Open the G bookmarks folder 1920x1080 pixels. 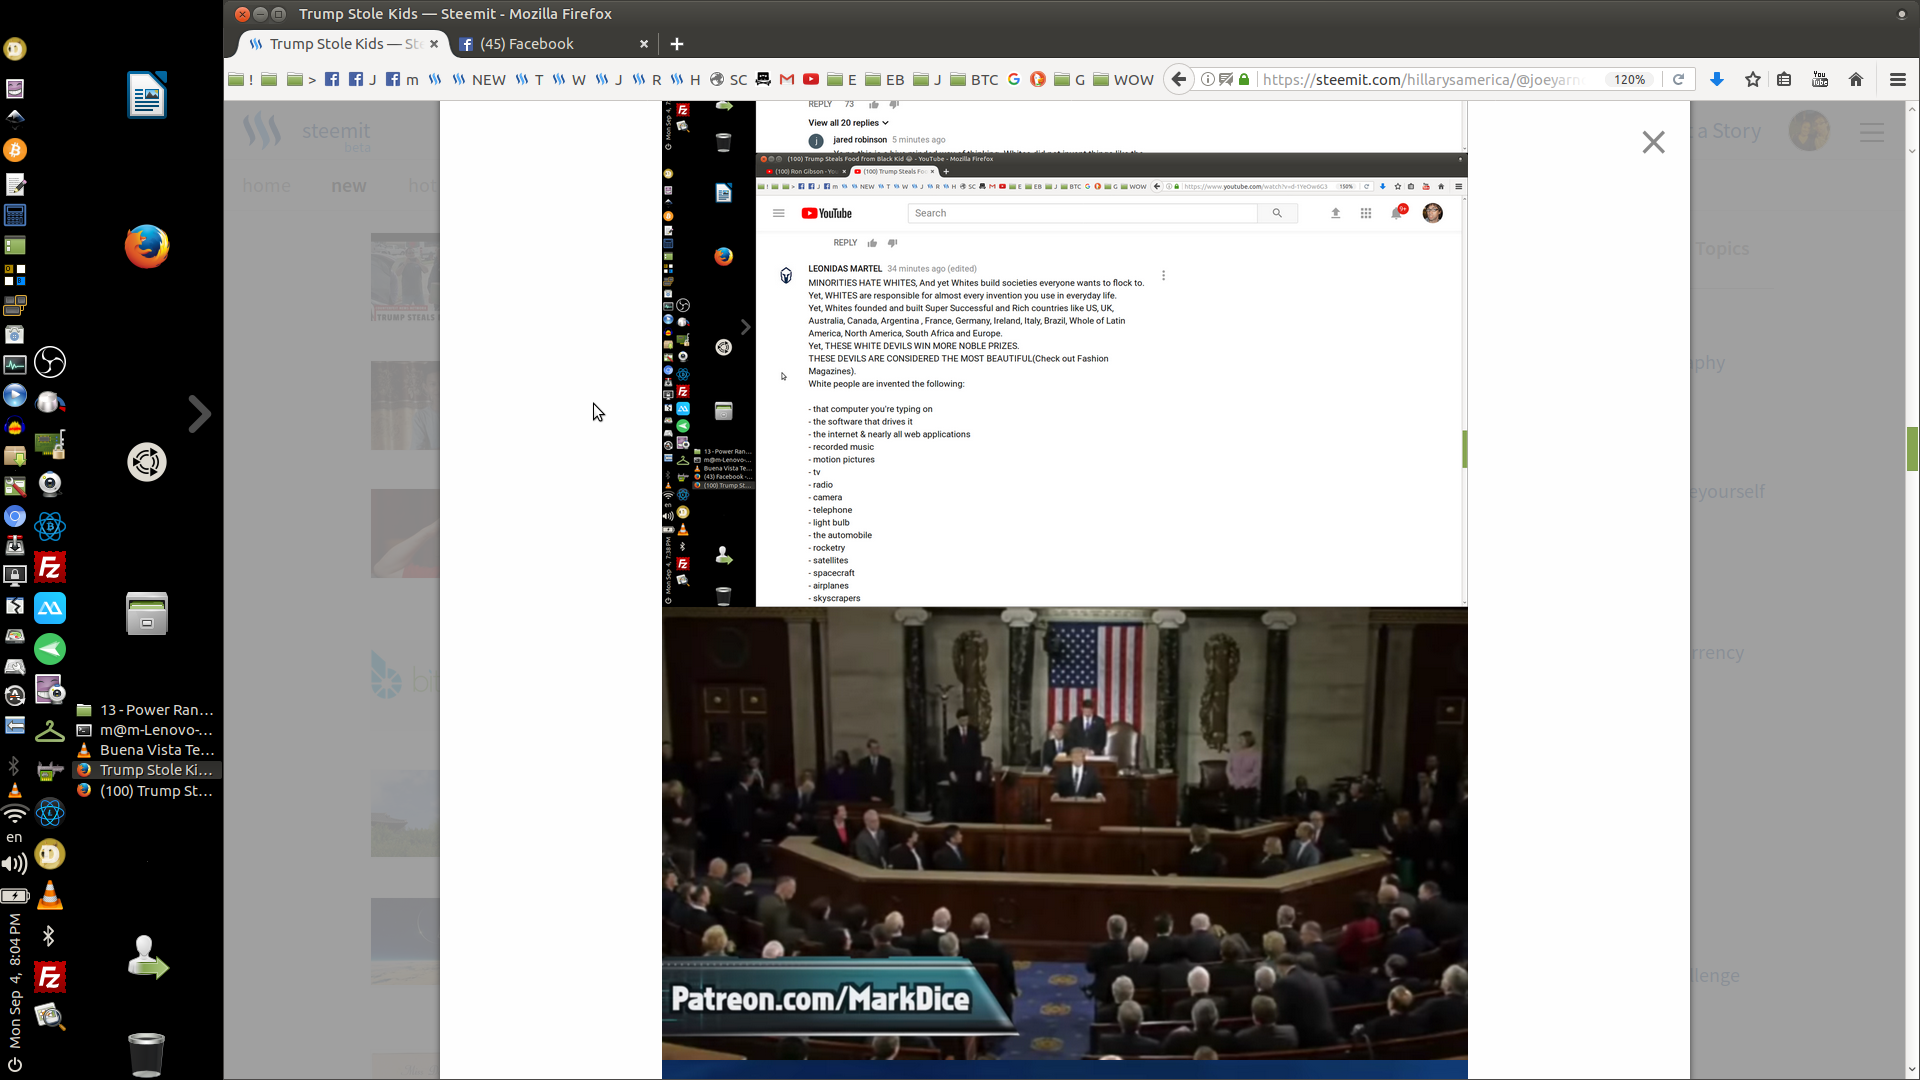[1070, 79]
